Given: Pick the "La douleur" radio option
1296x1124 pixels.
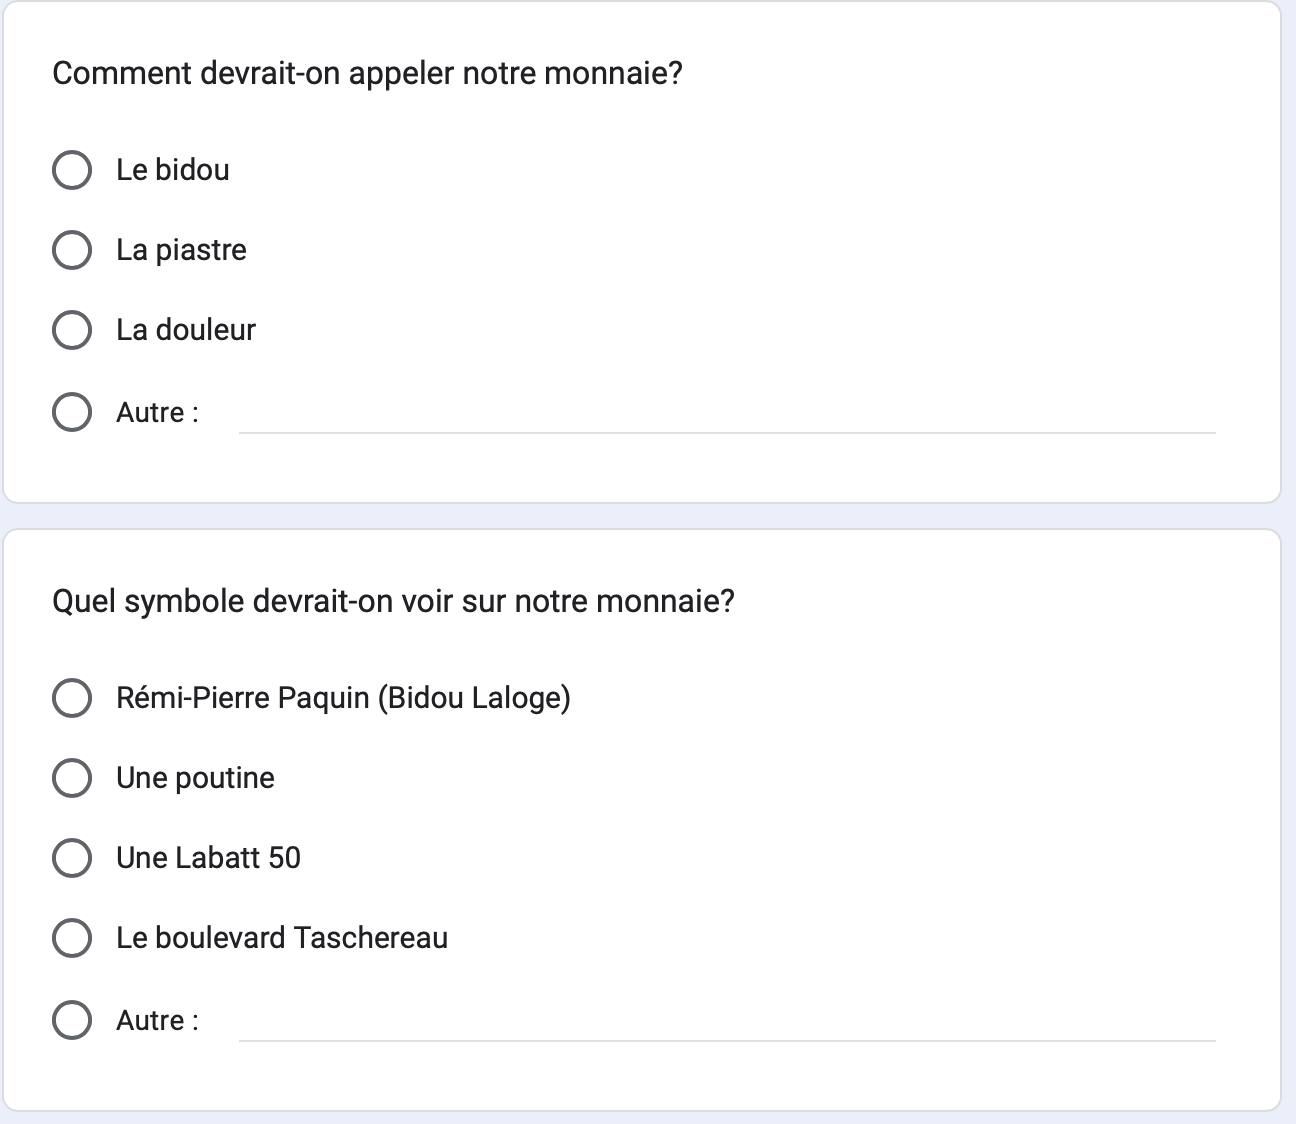Looking at the screenshot, I should [72, 330].
